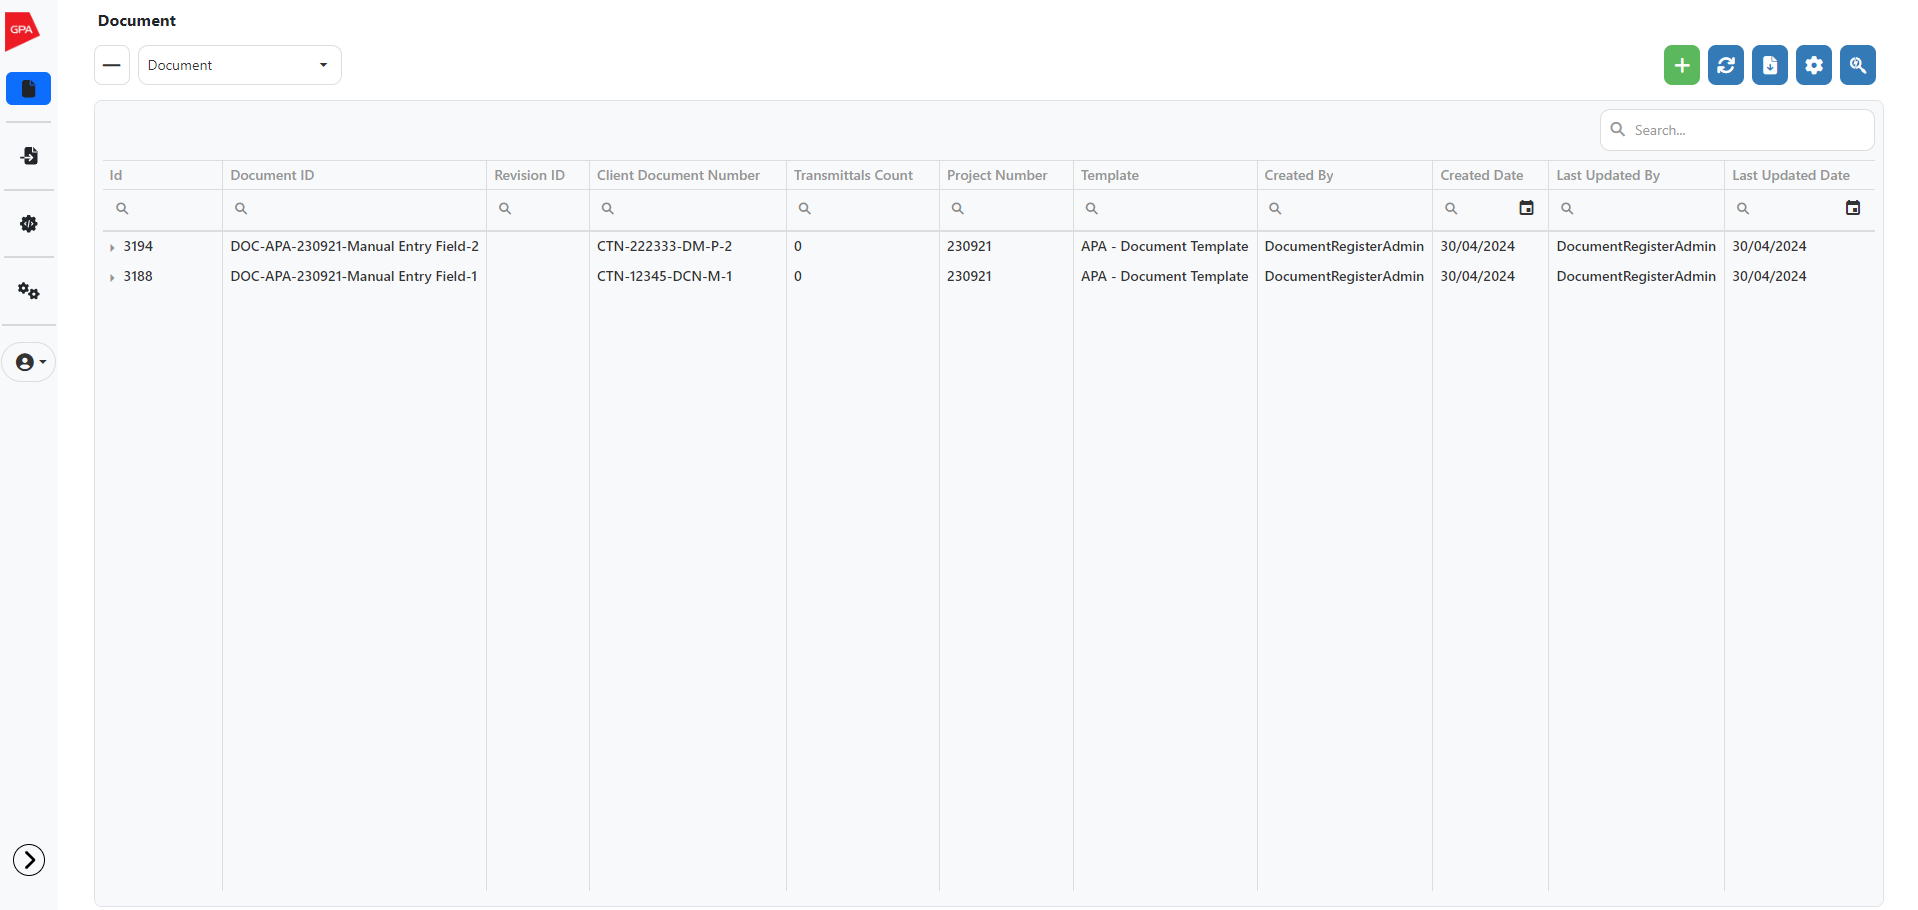Screen dimensions: 1918x910
Task: Click the code gear sidebar icon
Action: [28, 224]
